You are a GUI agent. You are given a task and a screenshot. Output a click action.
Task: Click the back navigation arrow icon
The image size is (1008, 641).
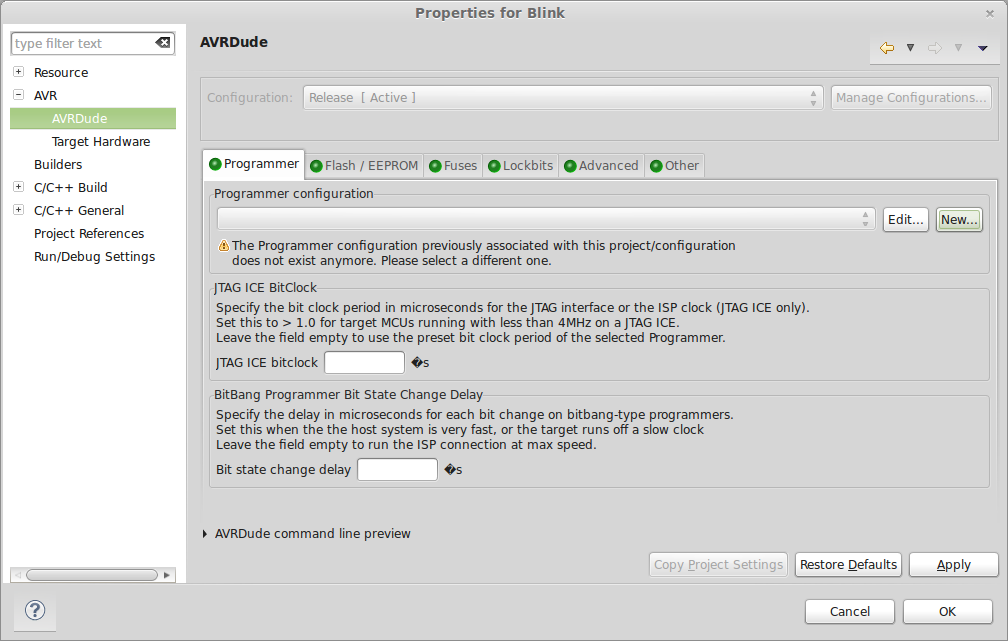886,47
